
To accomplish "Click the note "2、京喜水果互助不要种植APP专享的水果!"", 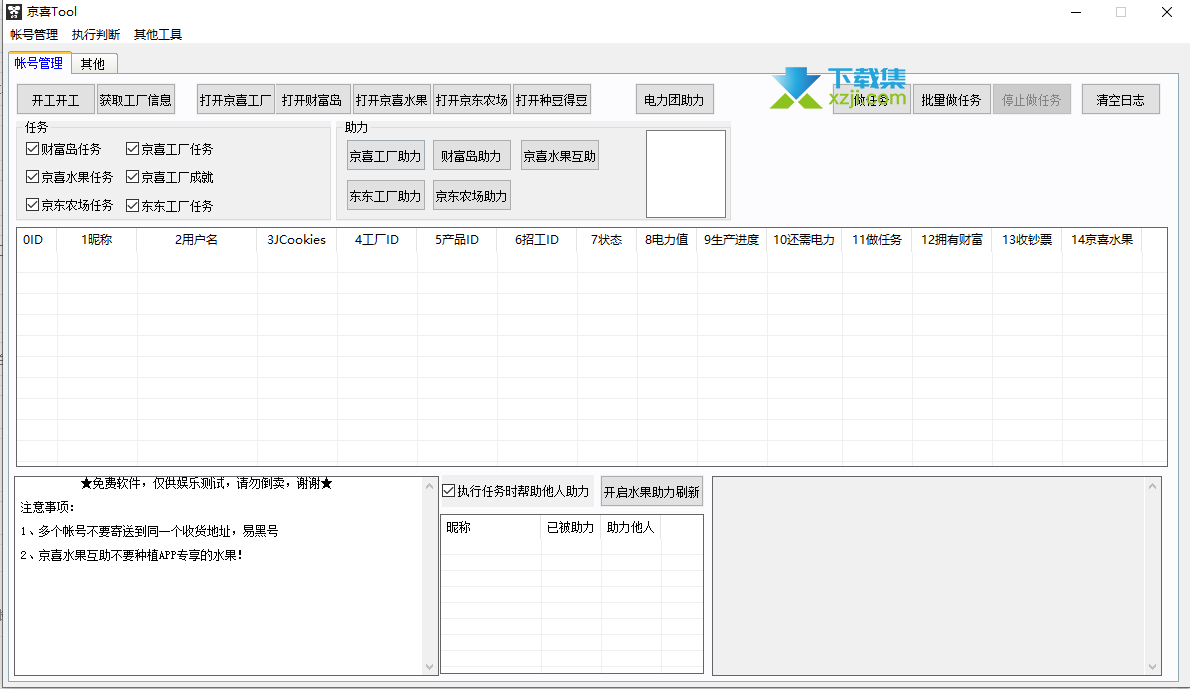I will (132, 555).
